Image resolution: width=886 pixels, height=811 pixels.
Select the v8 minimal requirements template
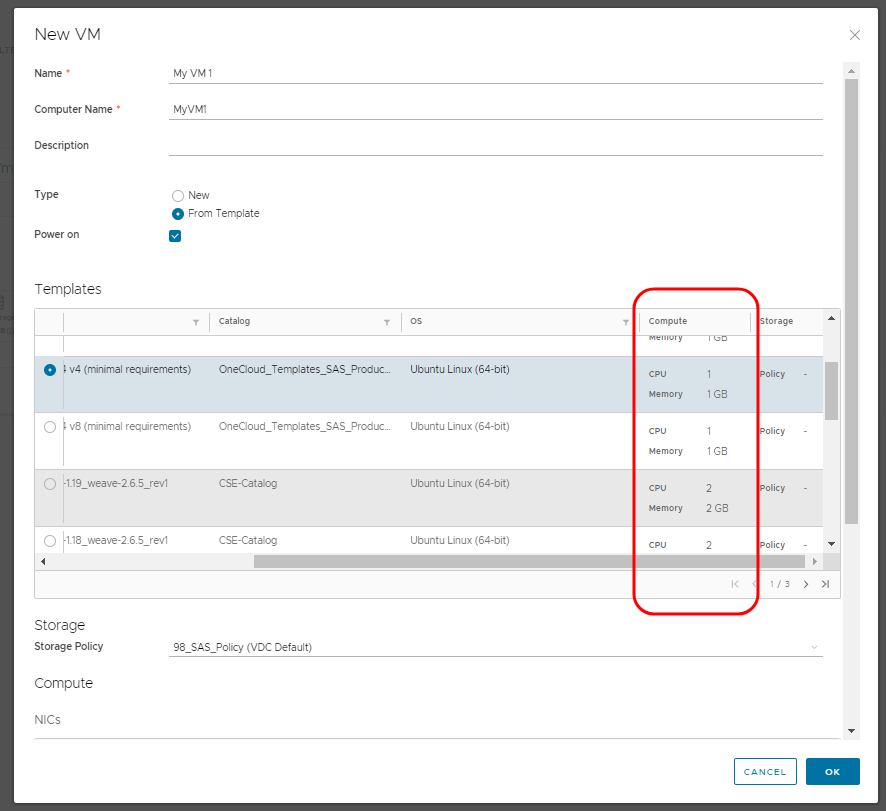(x=50, y=427)
